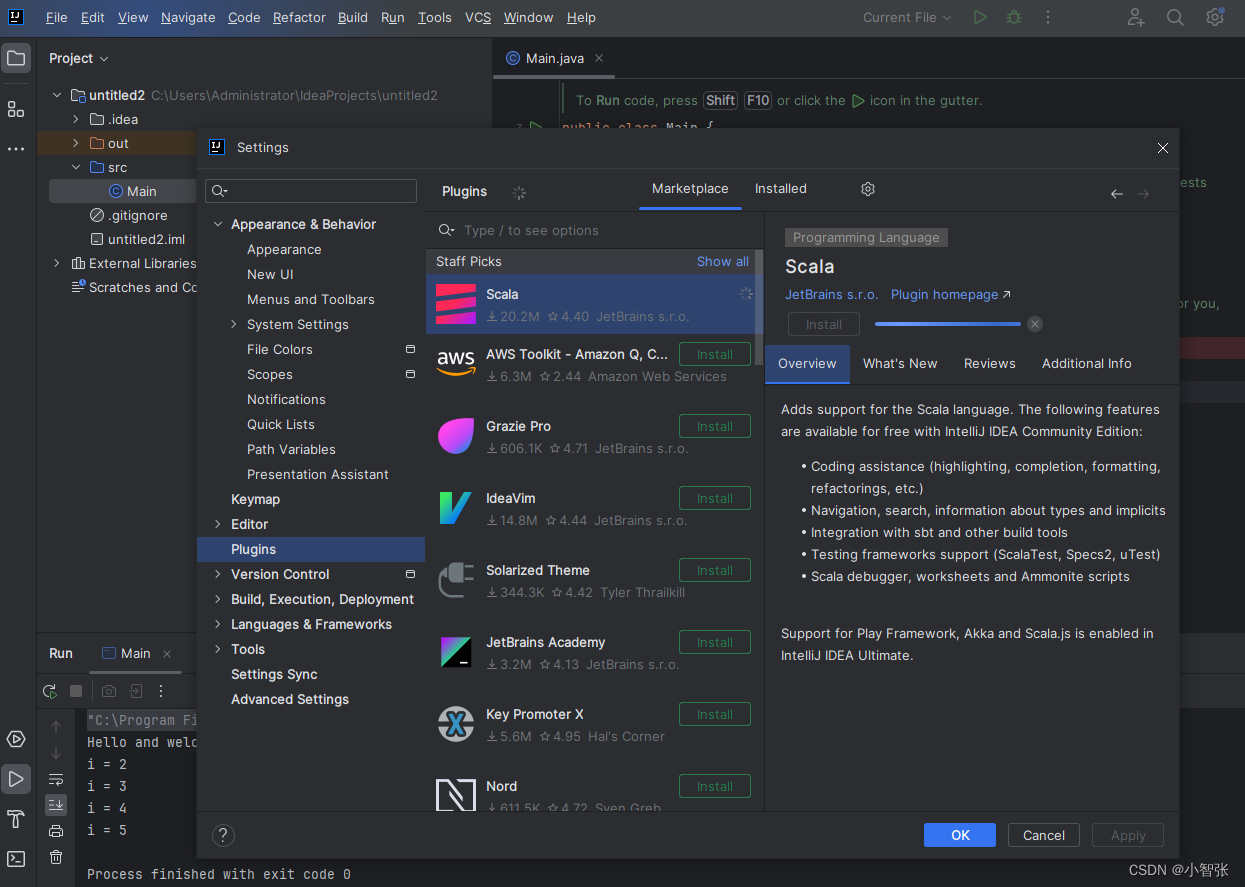Open More Actions vertical dots in top toolbar
The height and width of the screenshot is (887, 1245).
pos(1048,17)
